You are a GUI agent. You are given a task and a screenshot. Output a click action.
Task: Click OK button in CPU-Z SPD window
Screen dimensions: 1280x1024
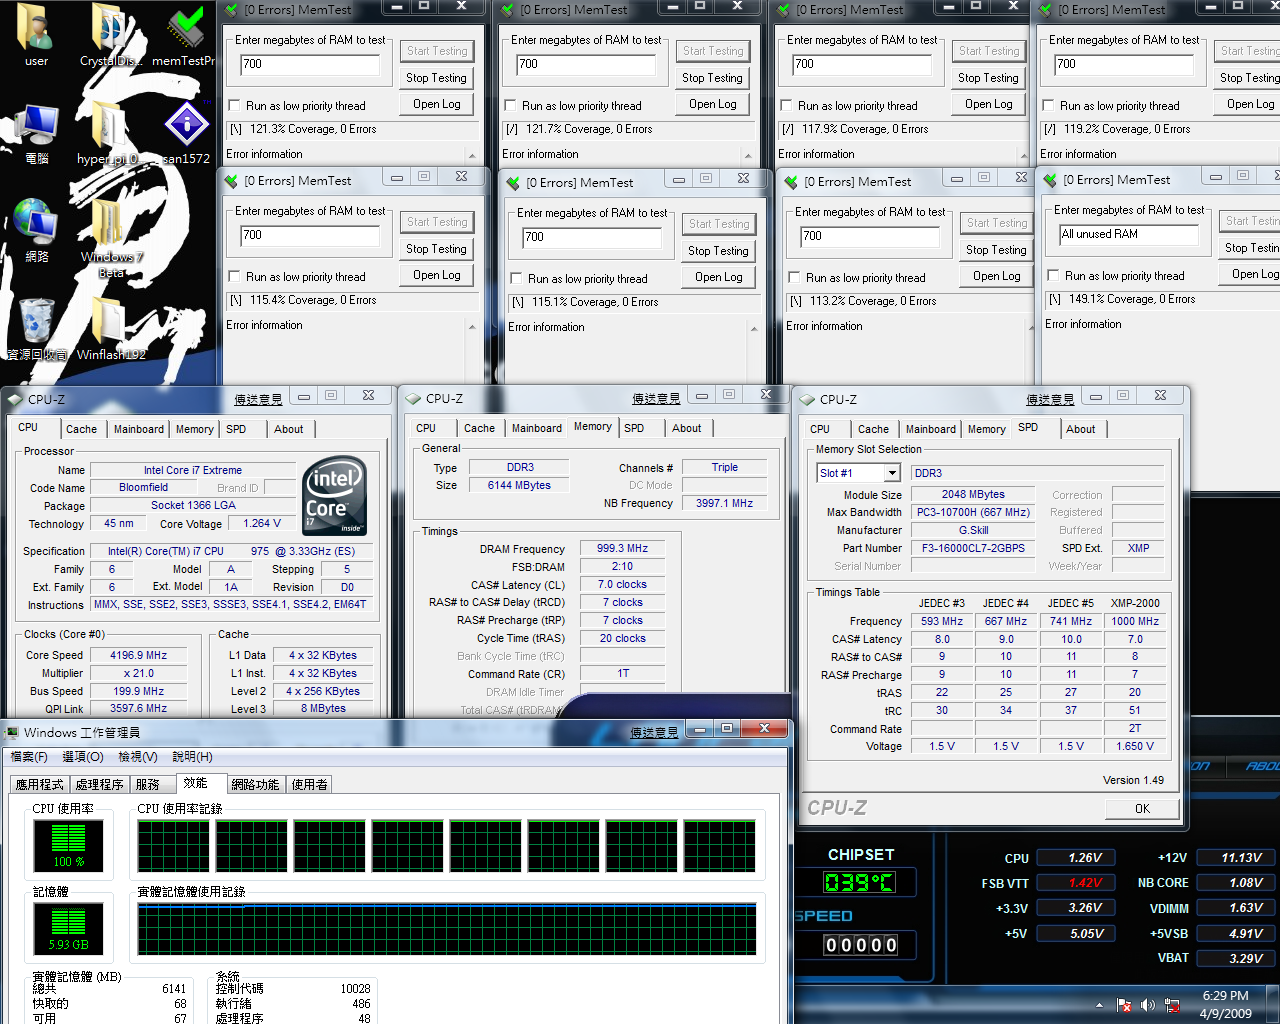(1142, 809)
